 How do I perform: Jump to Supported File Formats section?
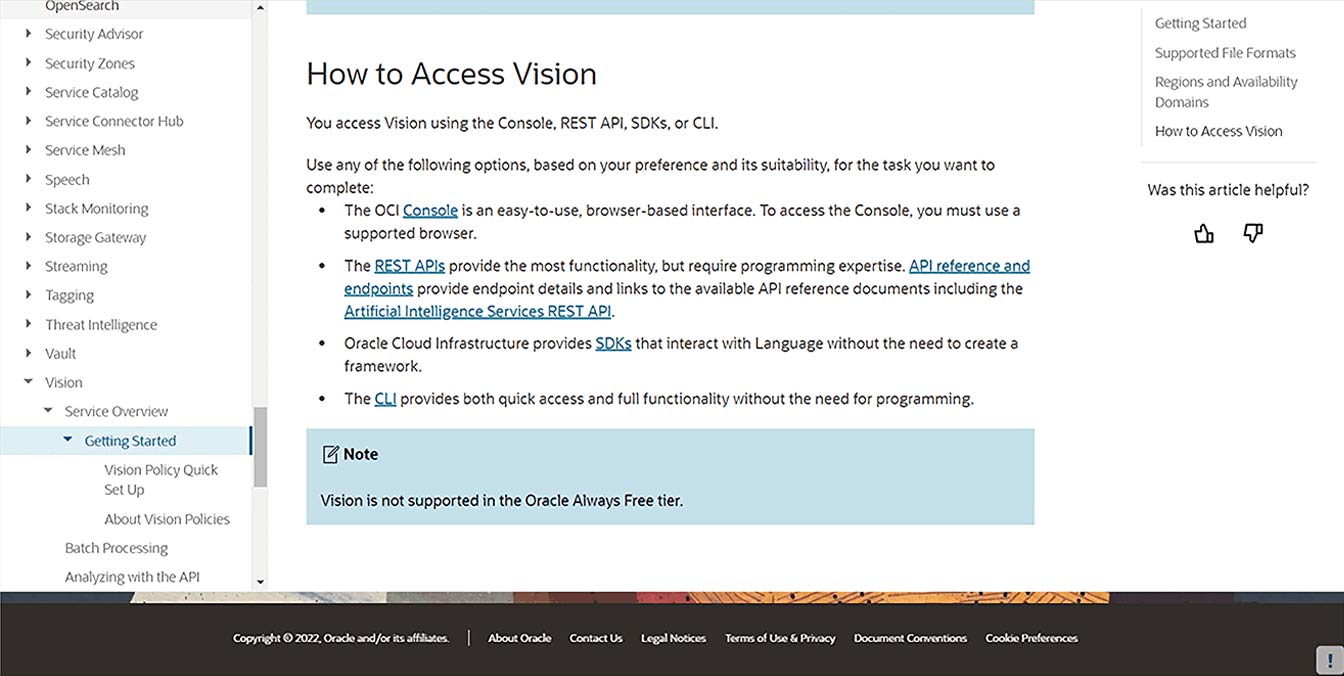click(x=1224, y=53)
